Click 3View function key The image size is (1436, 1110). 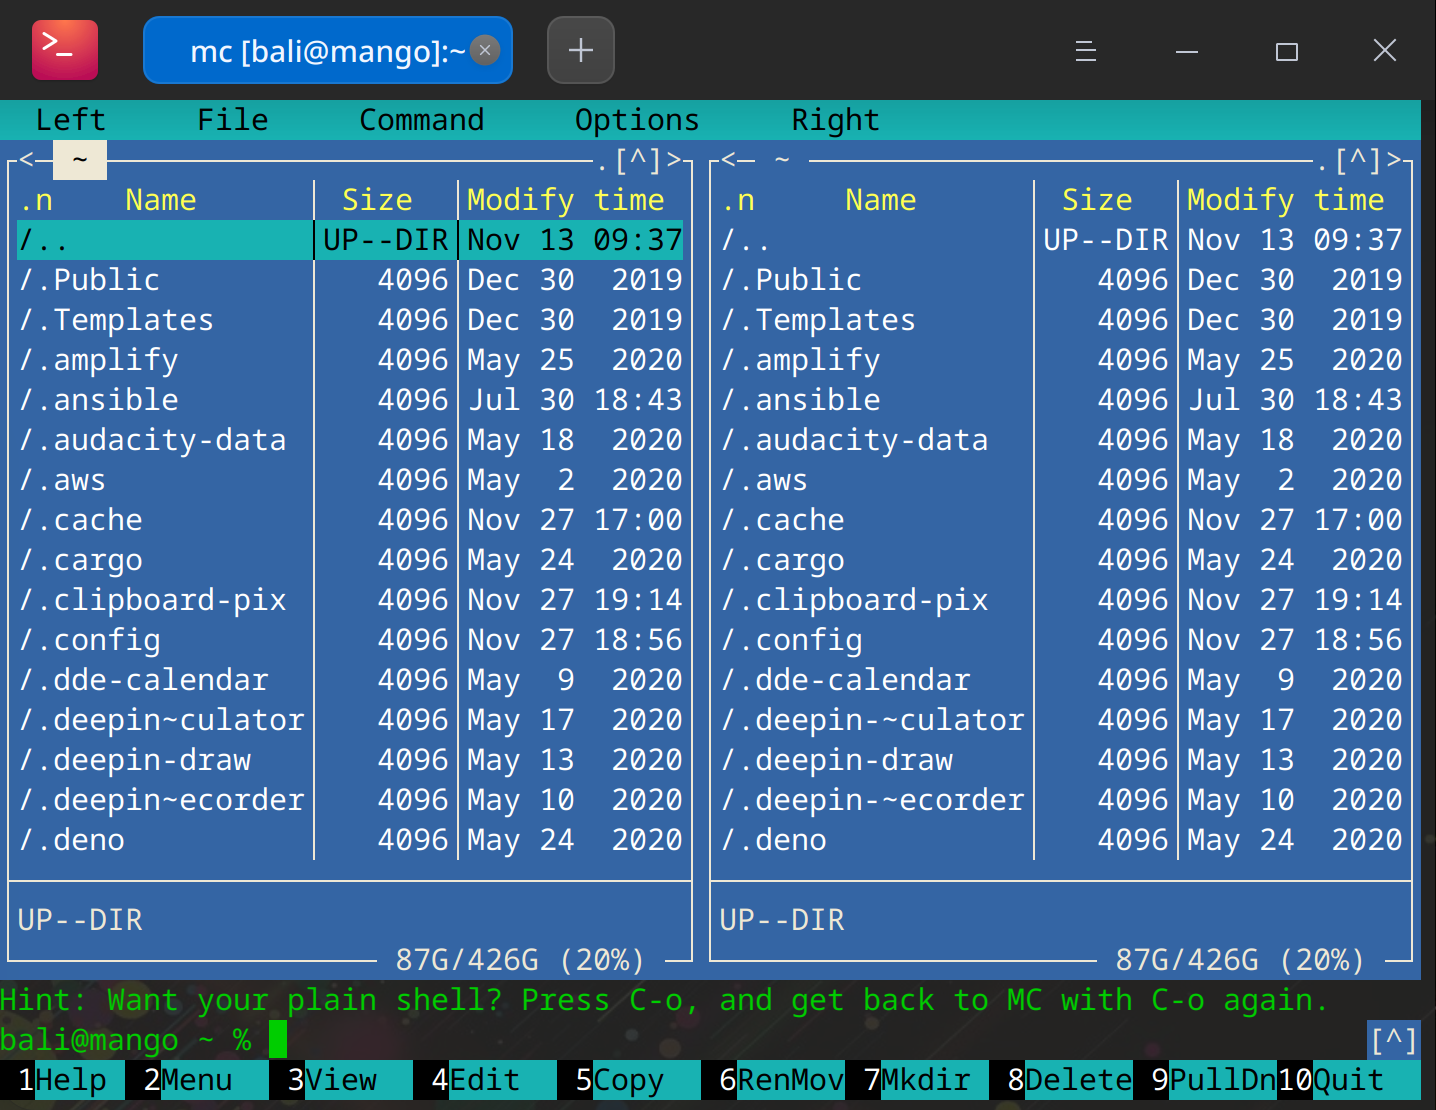point(341,1080)
